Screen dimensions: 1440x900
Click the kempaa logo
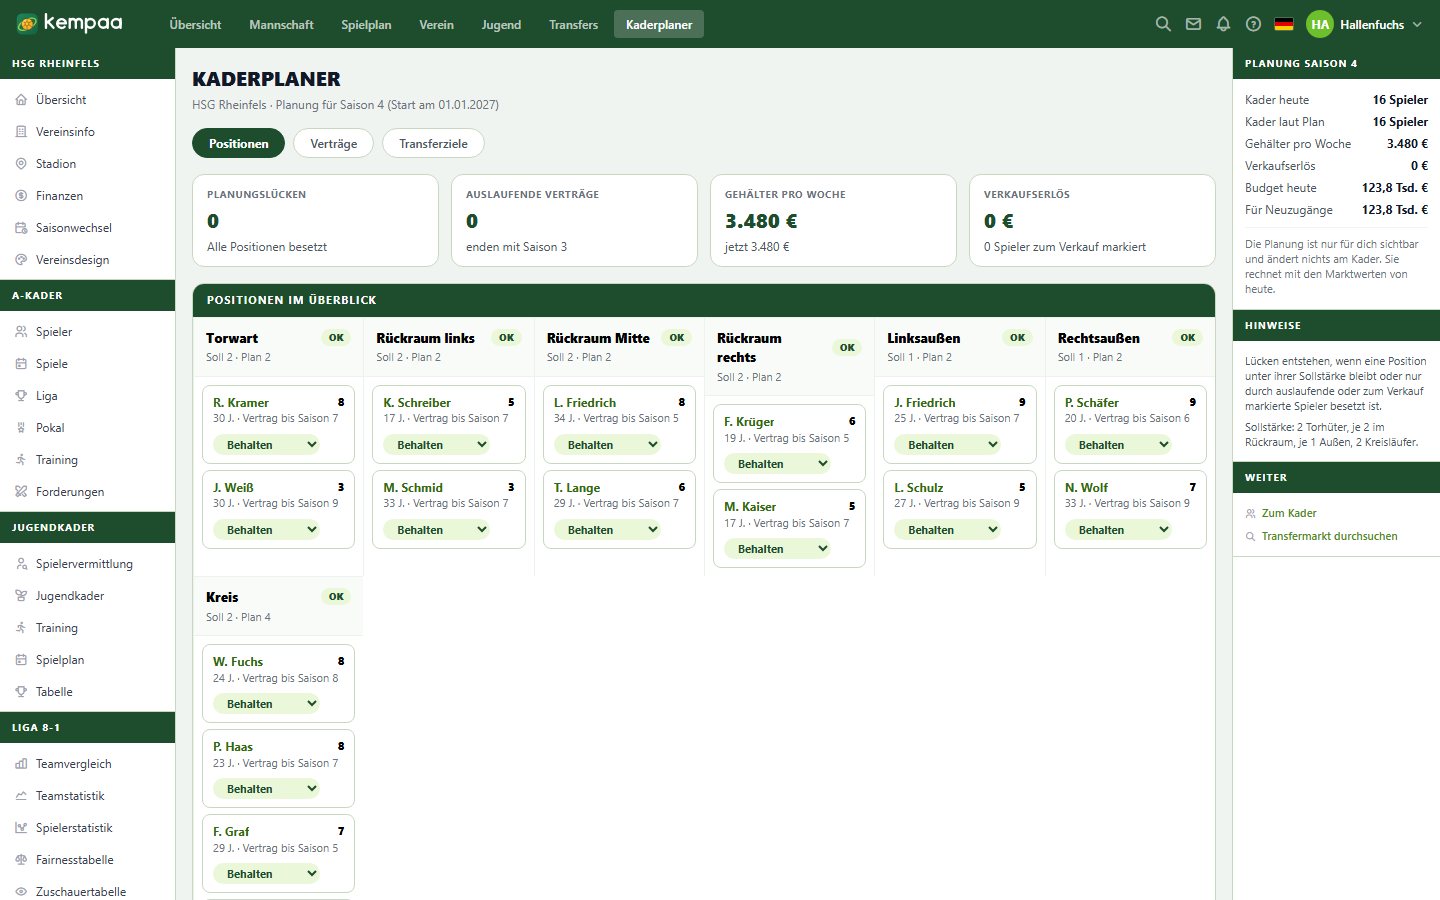tap(69, 23)
